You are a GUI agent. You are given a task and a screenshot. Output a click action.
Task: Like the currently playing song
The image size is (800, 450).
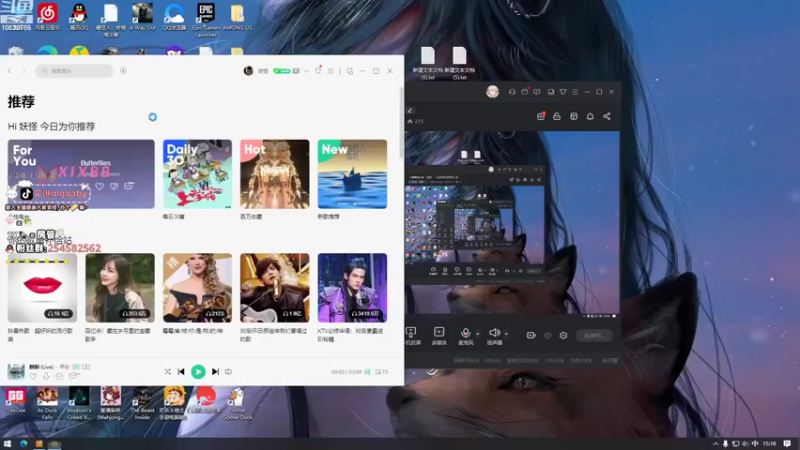[x=33, y=376]
